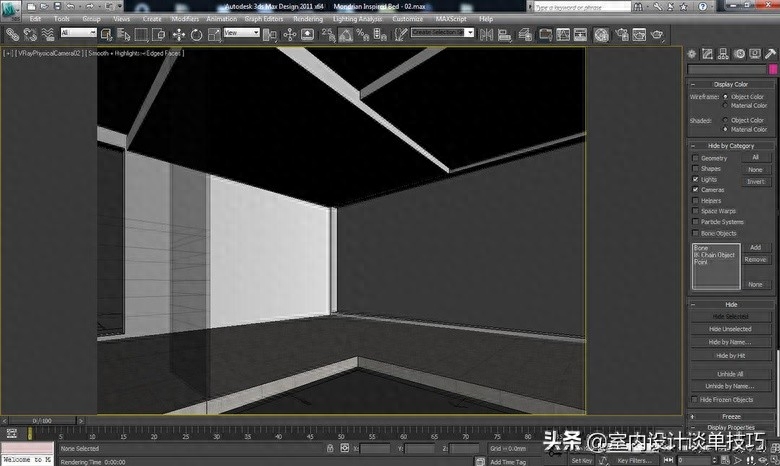780x466 pixels.
Task: Uncheck the Lights hide category box
Action: 695,179
